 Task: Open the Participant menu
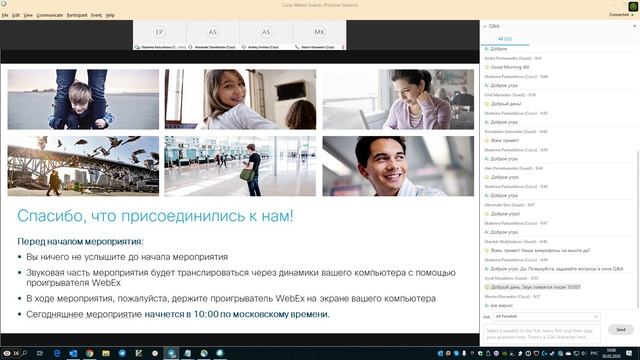click(x=77, y=15)
